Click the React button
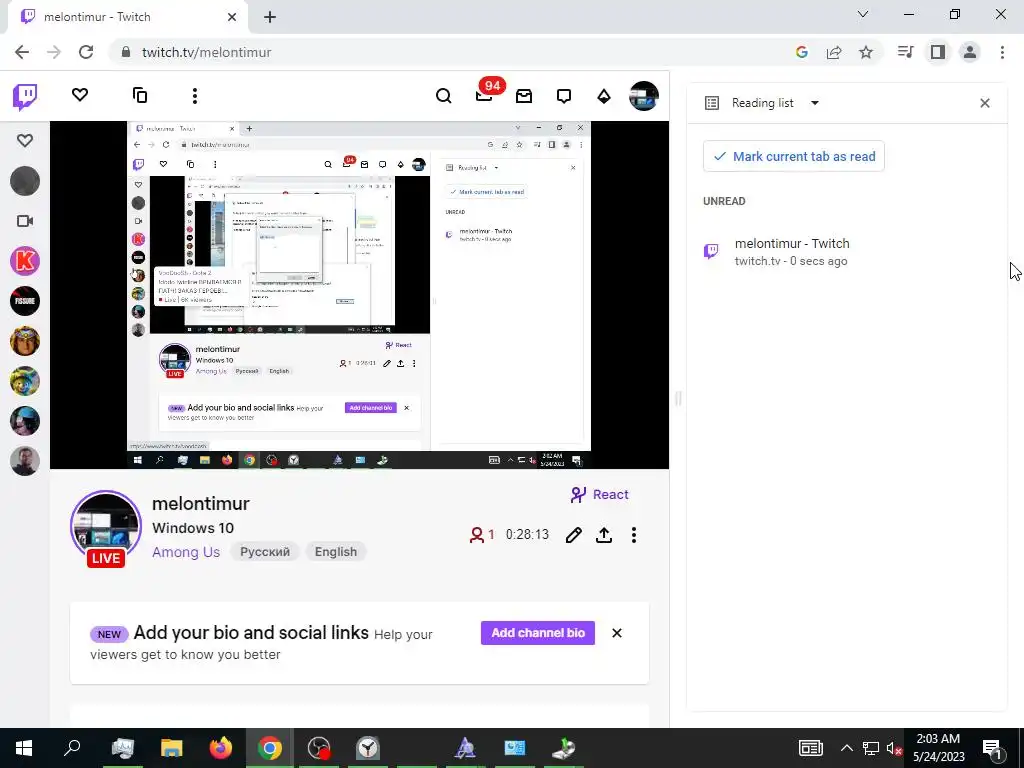 [x=599, y=495]
